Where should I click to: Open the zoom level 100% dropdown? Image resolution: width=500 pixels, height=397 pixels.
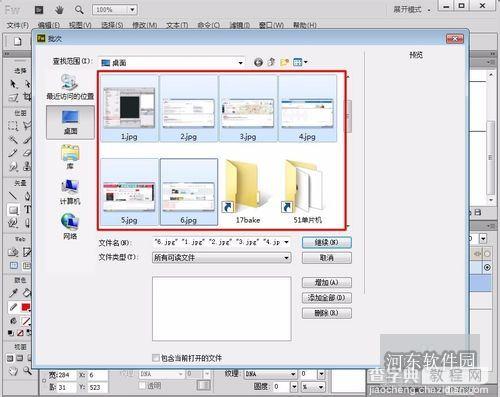click(132, 10)
